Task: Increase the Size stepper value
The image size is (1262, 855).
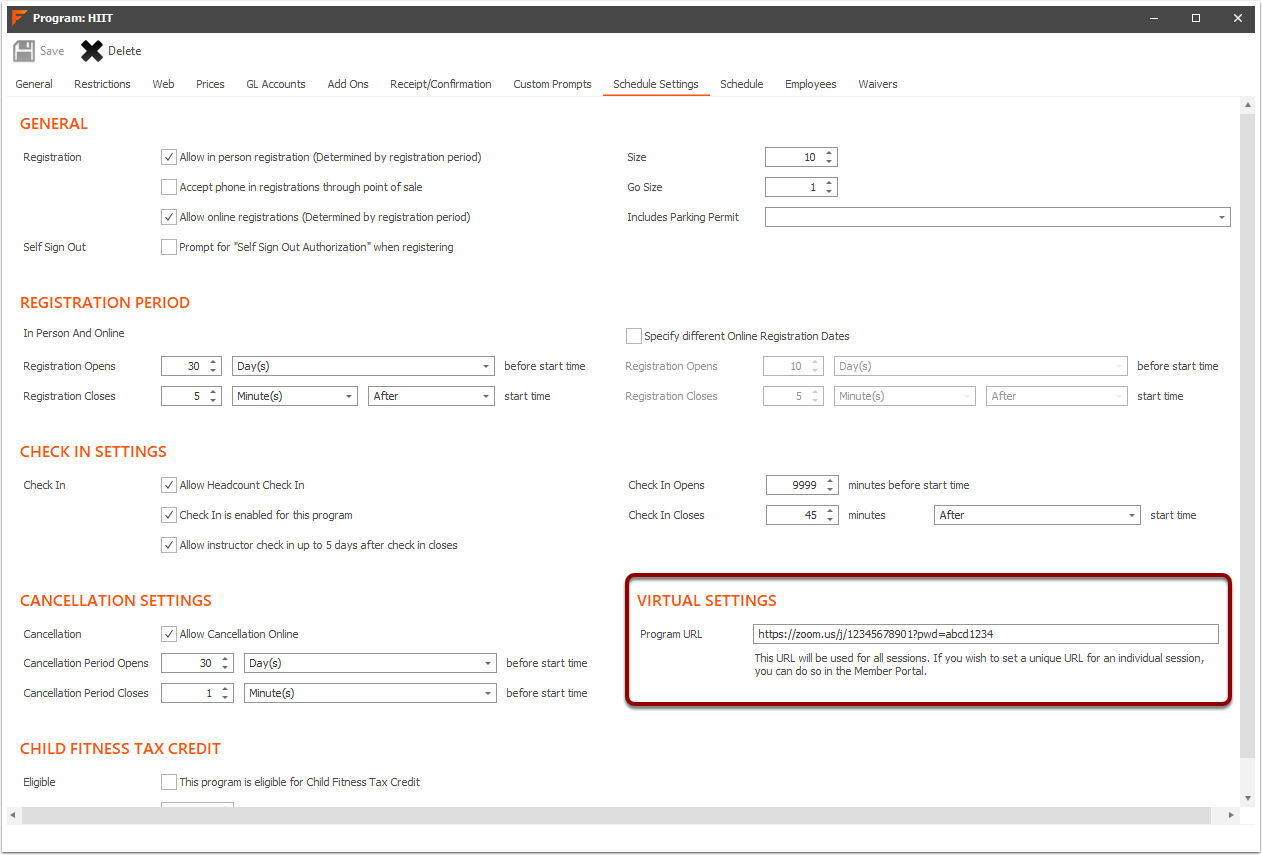Action: (x=830, y=153)
